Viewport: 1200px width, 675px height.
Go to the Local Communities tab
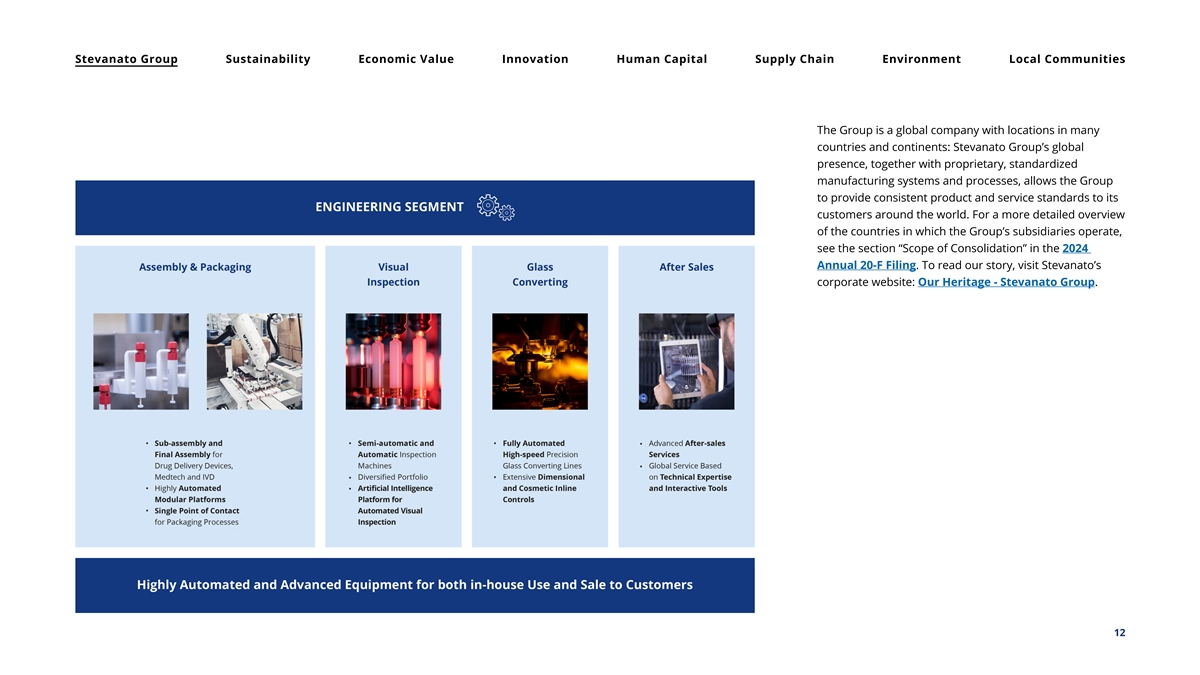click(x=1067, y=59)
